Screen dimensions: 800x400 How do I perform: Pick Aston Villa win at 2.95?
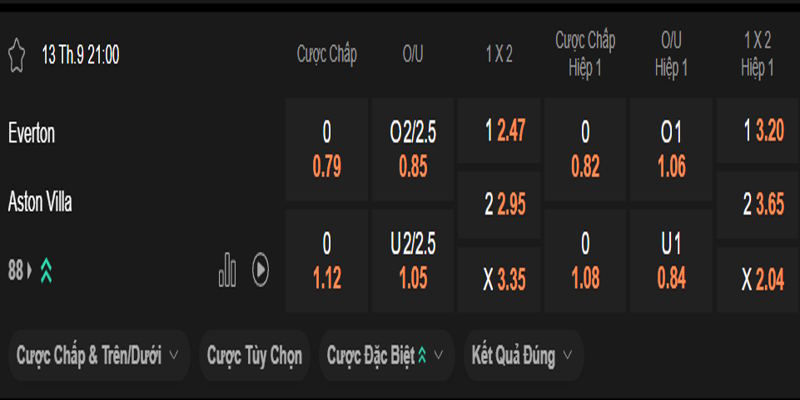[x=498, y=205]
